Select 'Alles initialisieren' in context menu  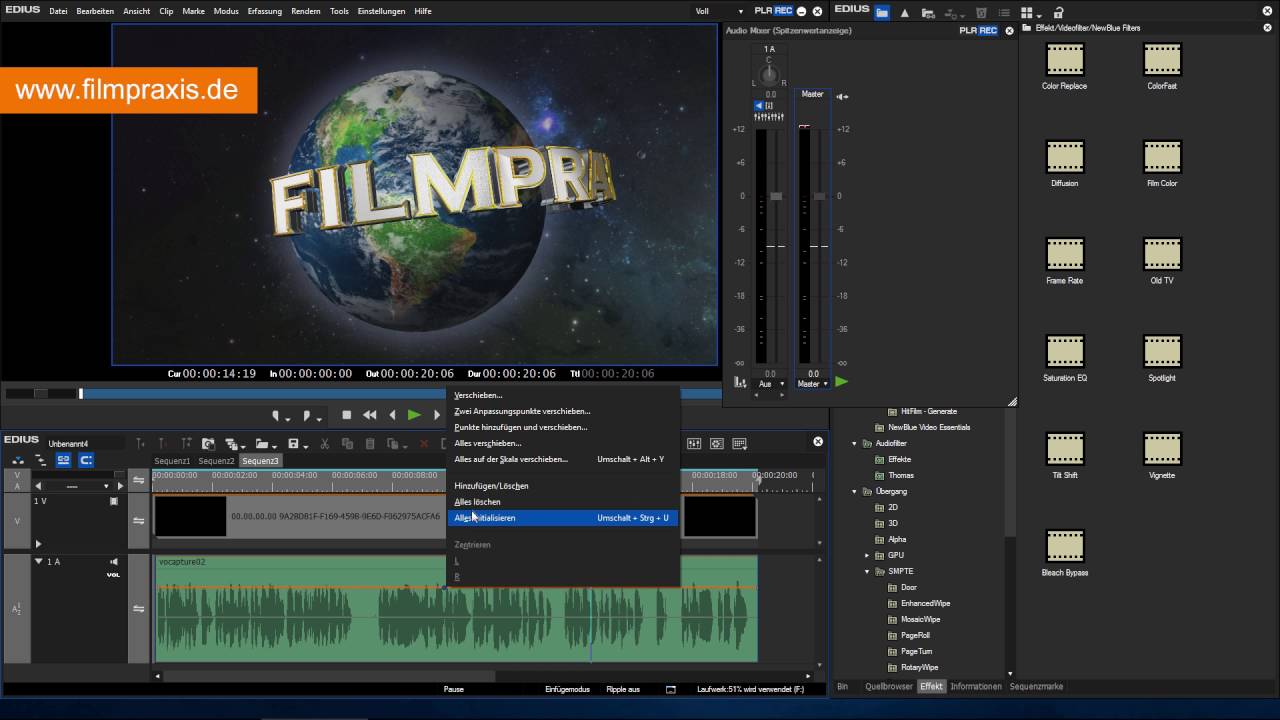pos(563,518)
